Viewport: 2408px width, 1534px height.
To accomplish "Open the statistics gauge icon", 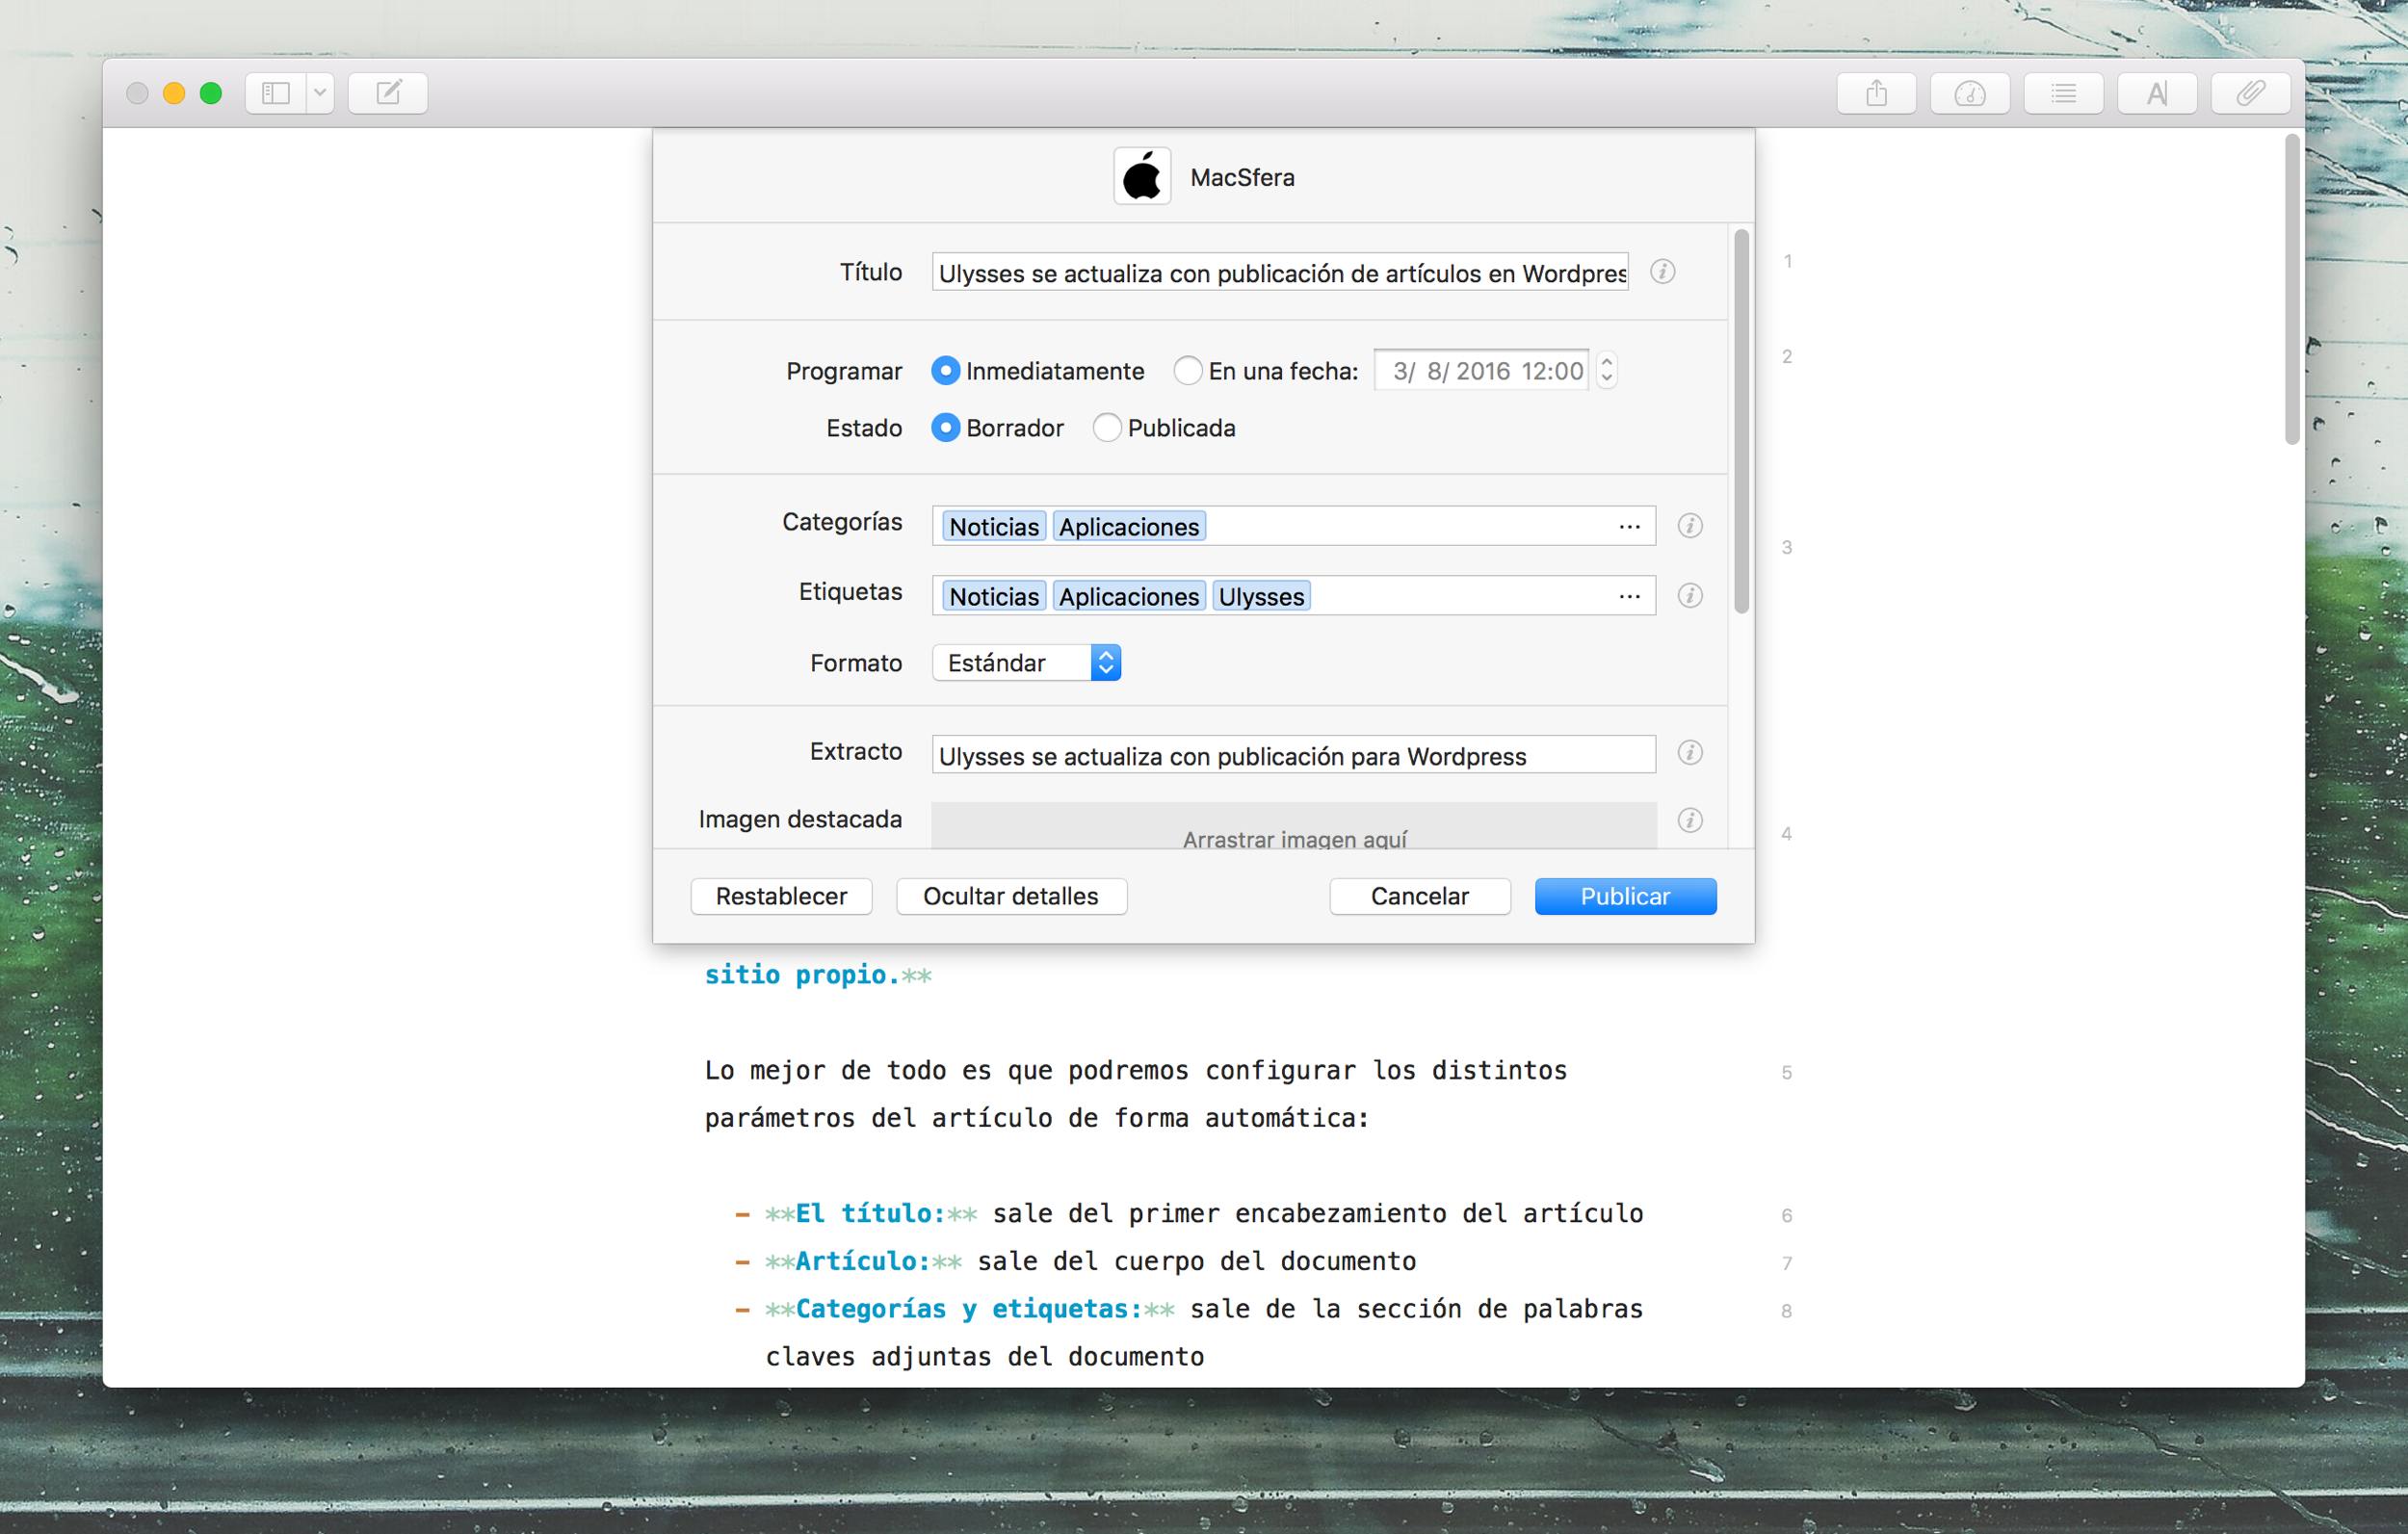I will (1970, 93).
